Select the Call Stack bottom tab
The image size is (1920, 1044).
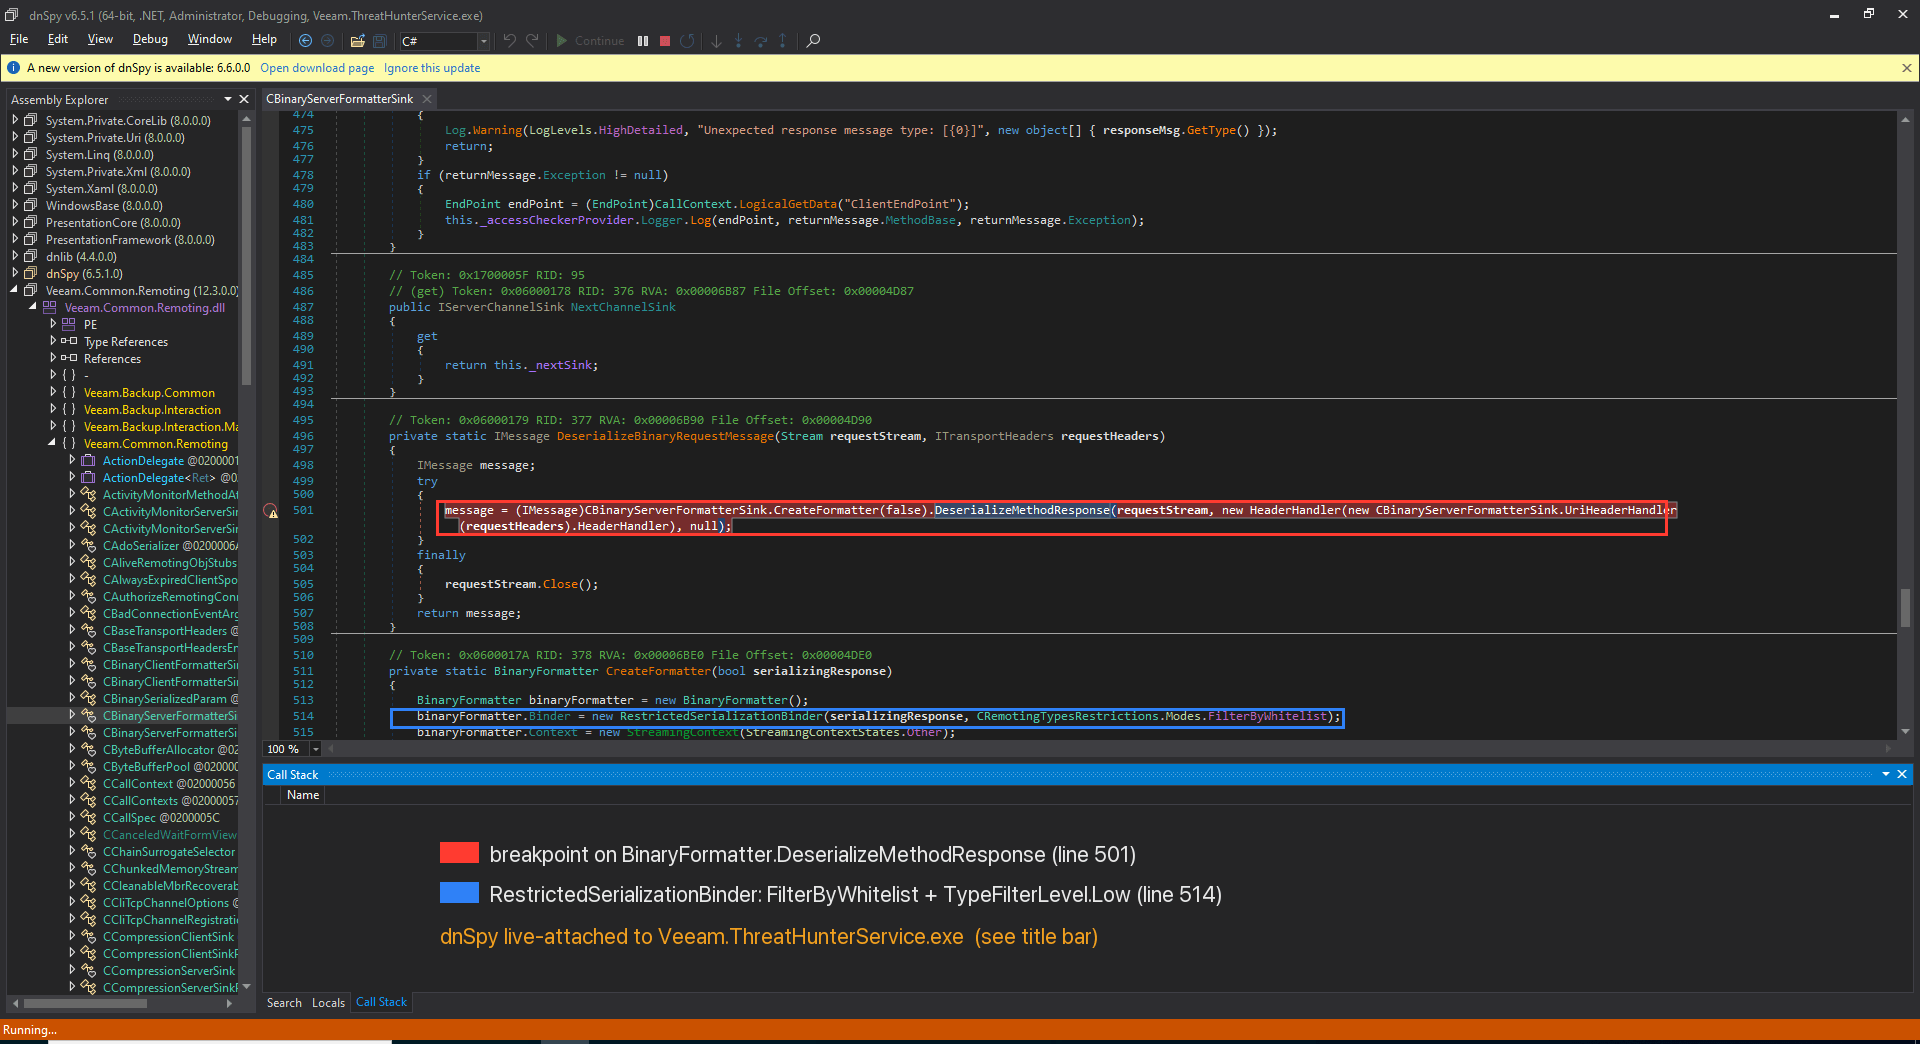pyautogui.click(x=381, y=1002)
